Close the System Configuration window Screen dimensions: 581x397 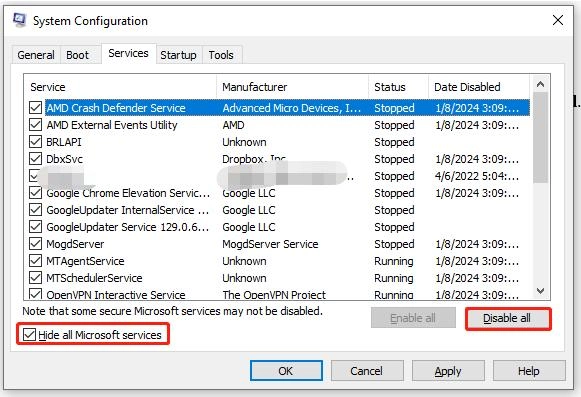[558, 20]
